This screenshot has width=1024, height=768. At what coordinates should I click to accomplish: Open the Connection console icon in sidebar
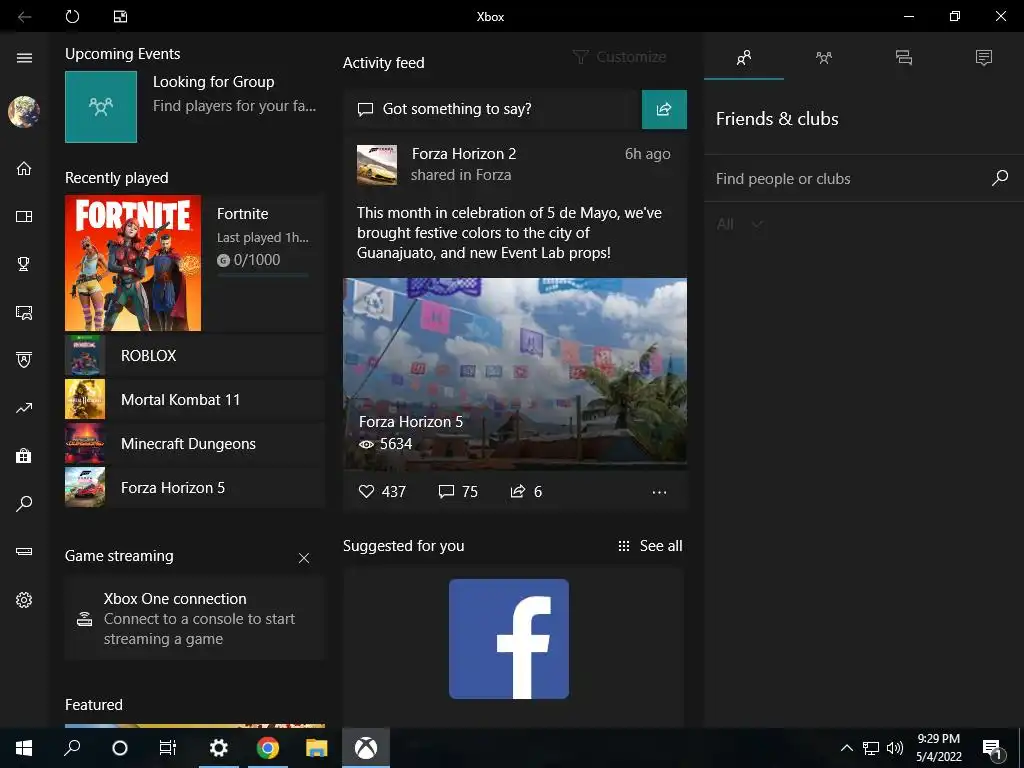click(24, 552)
